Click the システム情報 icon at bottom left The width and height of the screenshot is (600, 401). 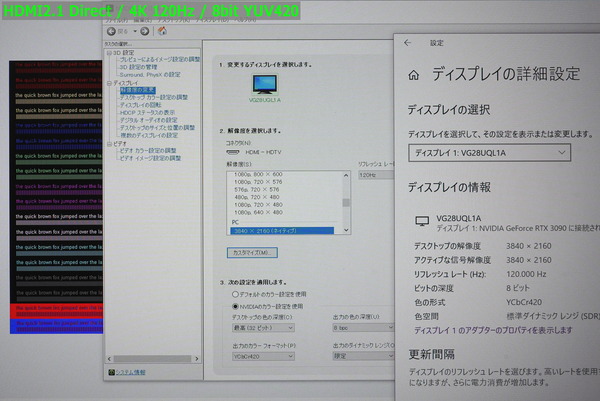tap(109, 371)
